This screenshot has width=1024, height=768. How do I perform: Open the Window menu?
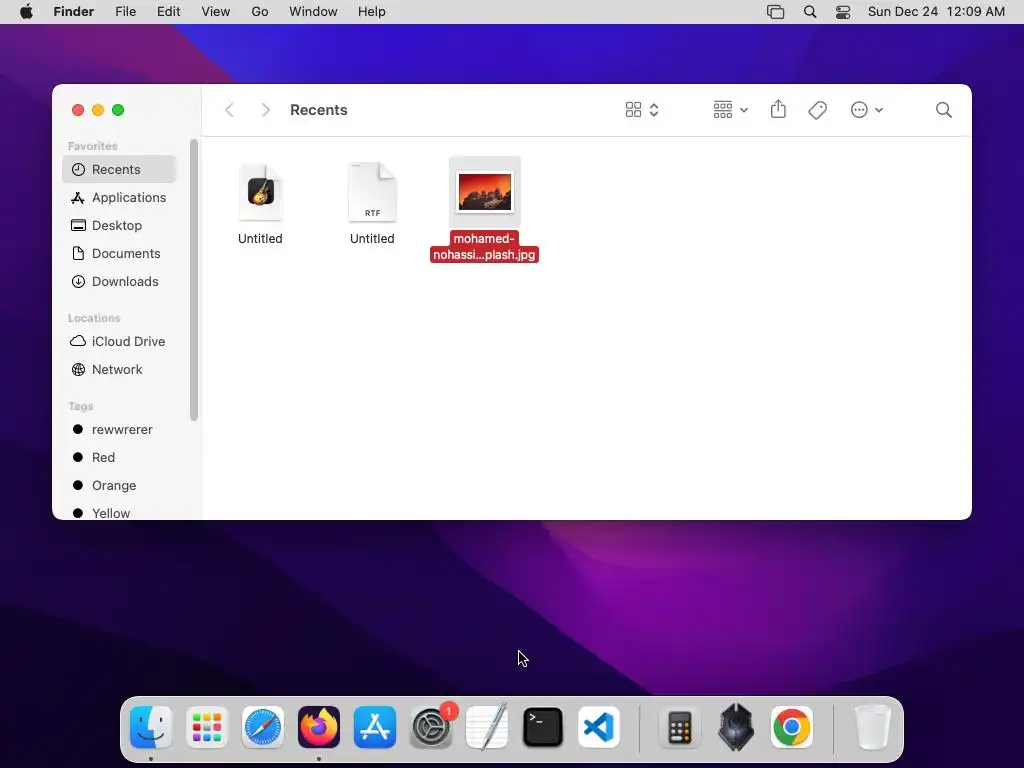pyautogui.click(x=313, y=12)
